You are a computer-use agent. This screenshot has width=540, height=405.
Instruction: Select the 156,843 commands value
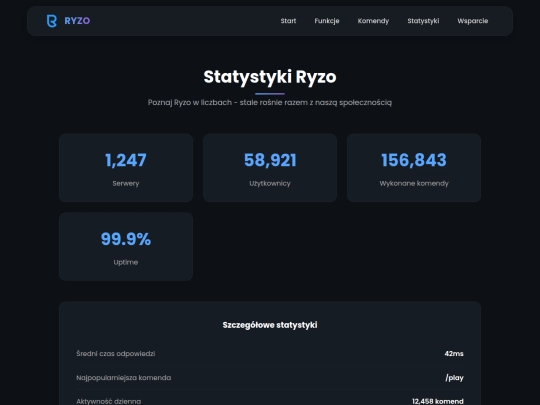coord(414,160)
